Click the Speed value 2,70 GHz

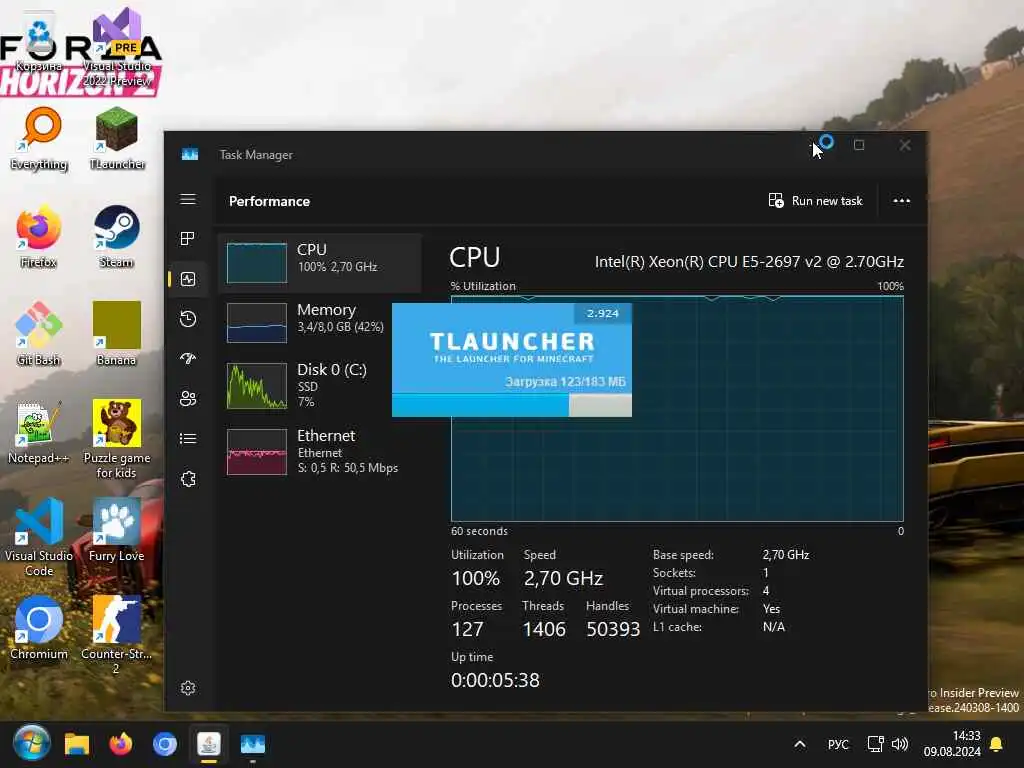tap(563, 578)
